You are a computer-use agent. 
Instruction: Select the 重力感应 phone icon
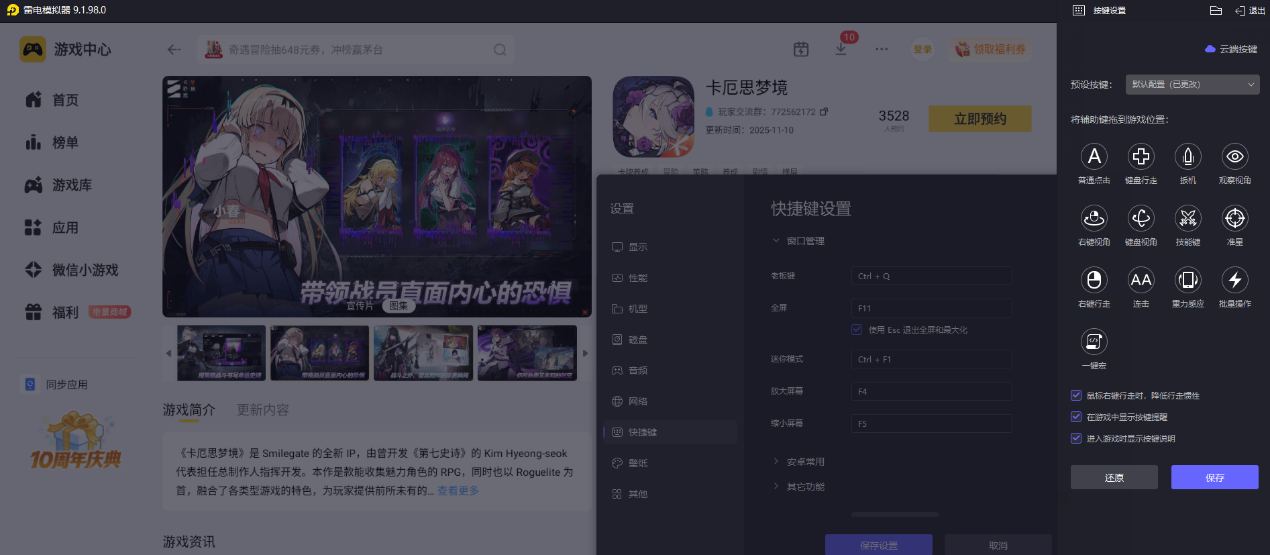pyautogui.click(x=1188, y=279)
